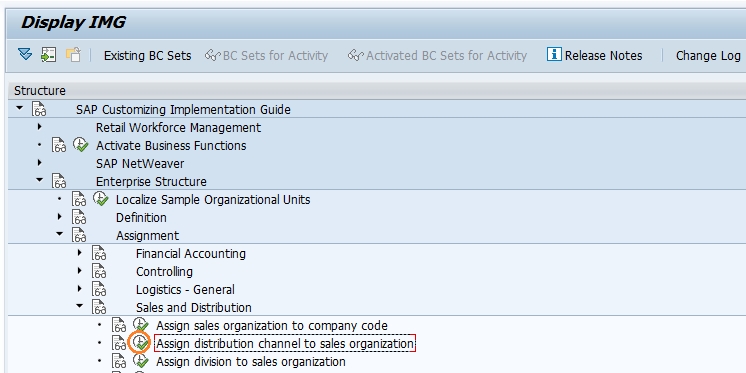Select 'SAP NetWeaver' label
This screenshot has width=746, height=373.
[140, 164]
